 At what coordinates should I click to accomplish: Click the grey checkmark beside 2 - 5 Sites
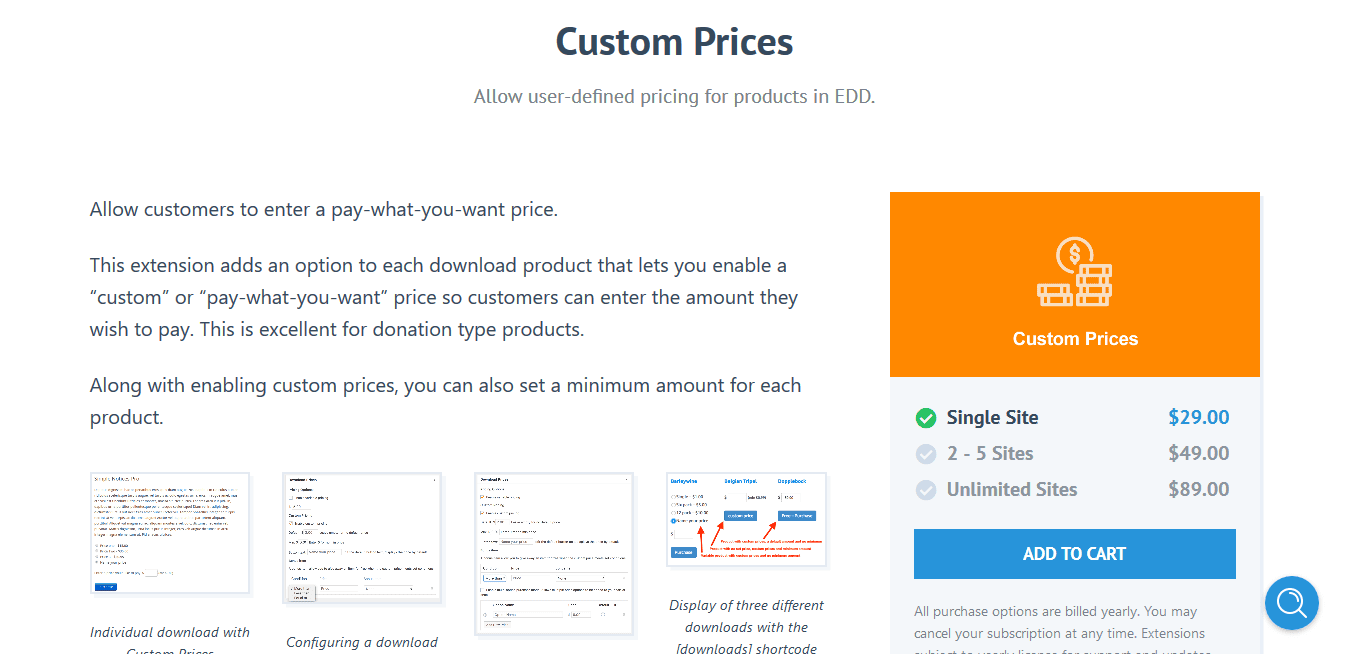[x=926, y=454]
